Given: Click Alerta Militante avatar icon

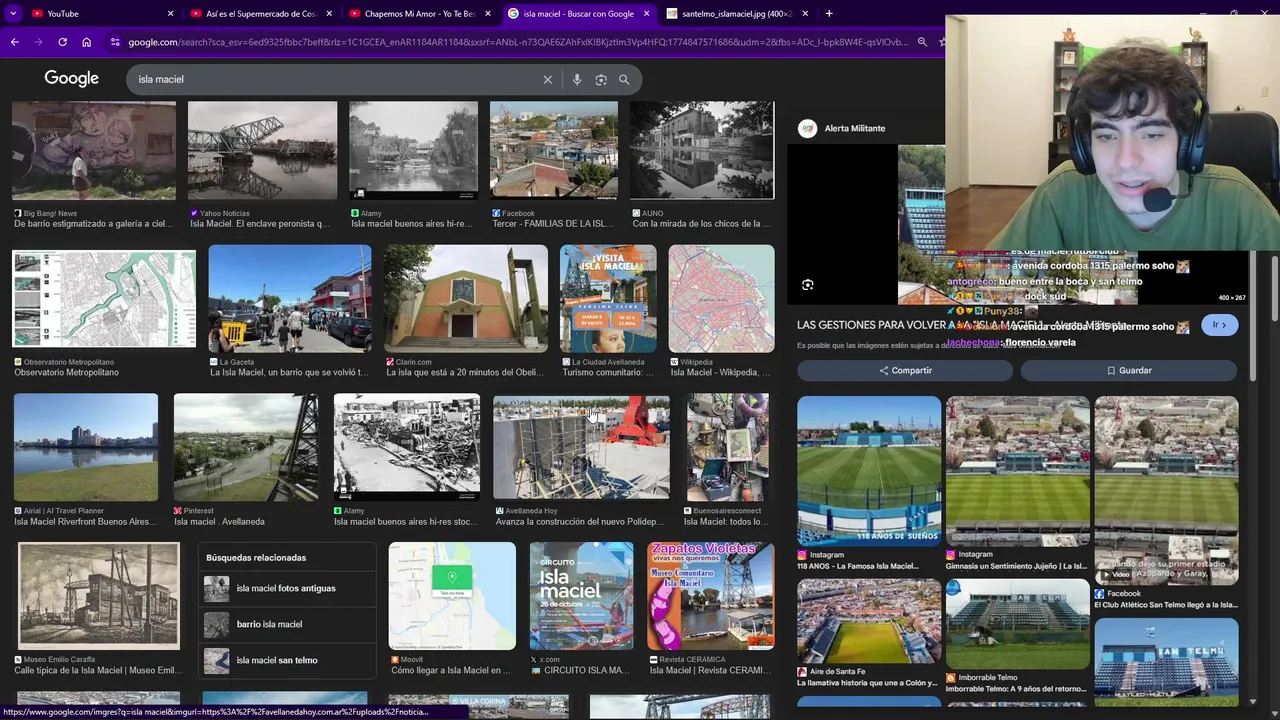Looking at the screenshot, I should pos(807,128).
